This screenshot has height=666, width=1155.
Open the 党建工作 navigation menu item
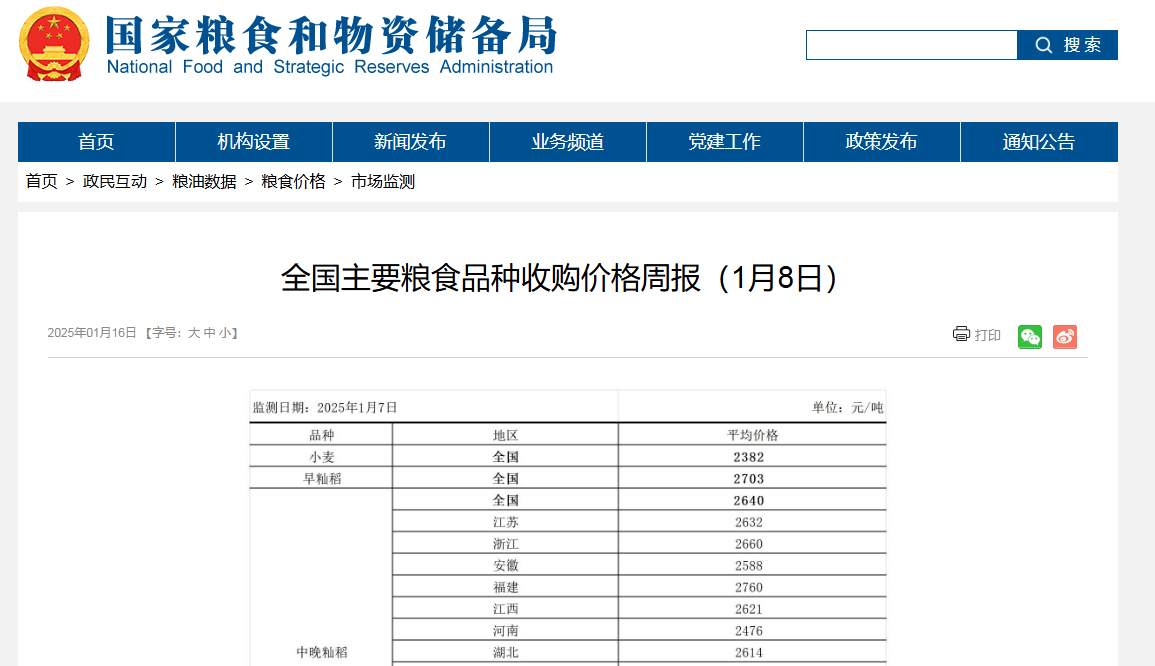click(724, 141)
